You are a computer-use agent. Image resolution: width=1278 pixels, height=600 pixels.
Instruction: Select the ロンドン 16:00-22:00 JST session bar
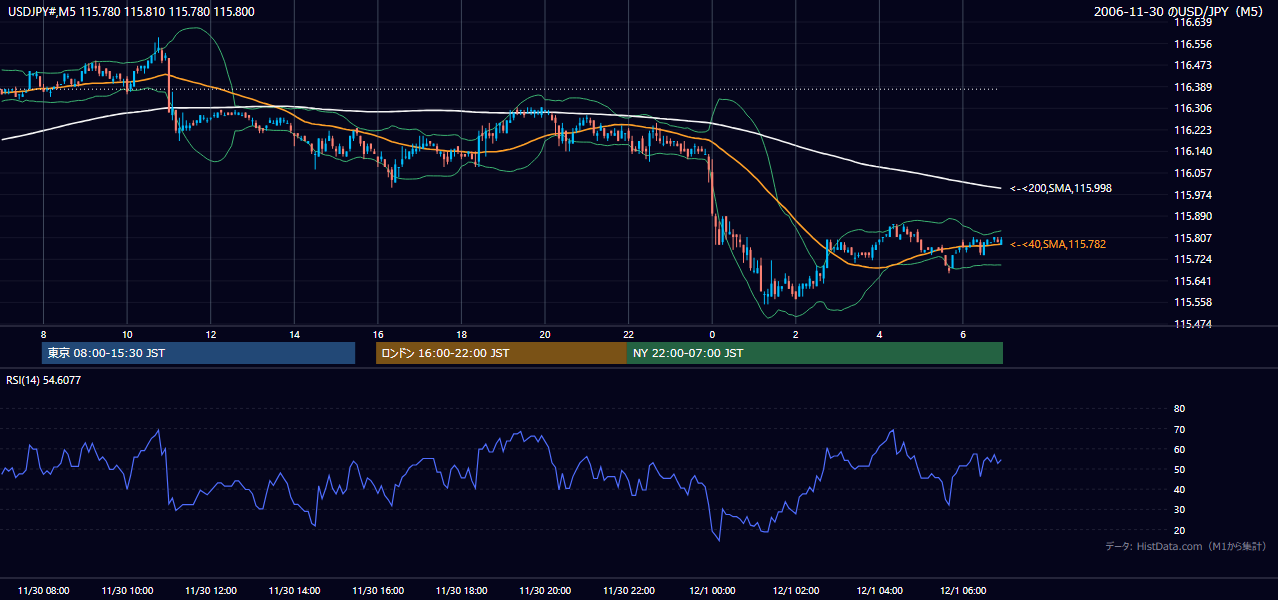tap(501, 353)
